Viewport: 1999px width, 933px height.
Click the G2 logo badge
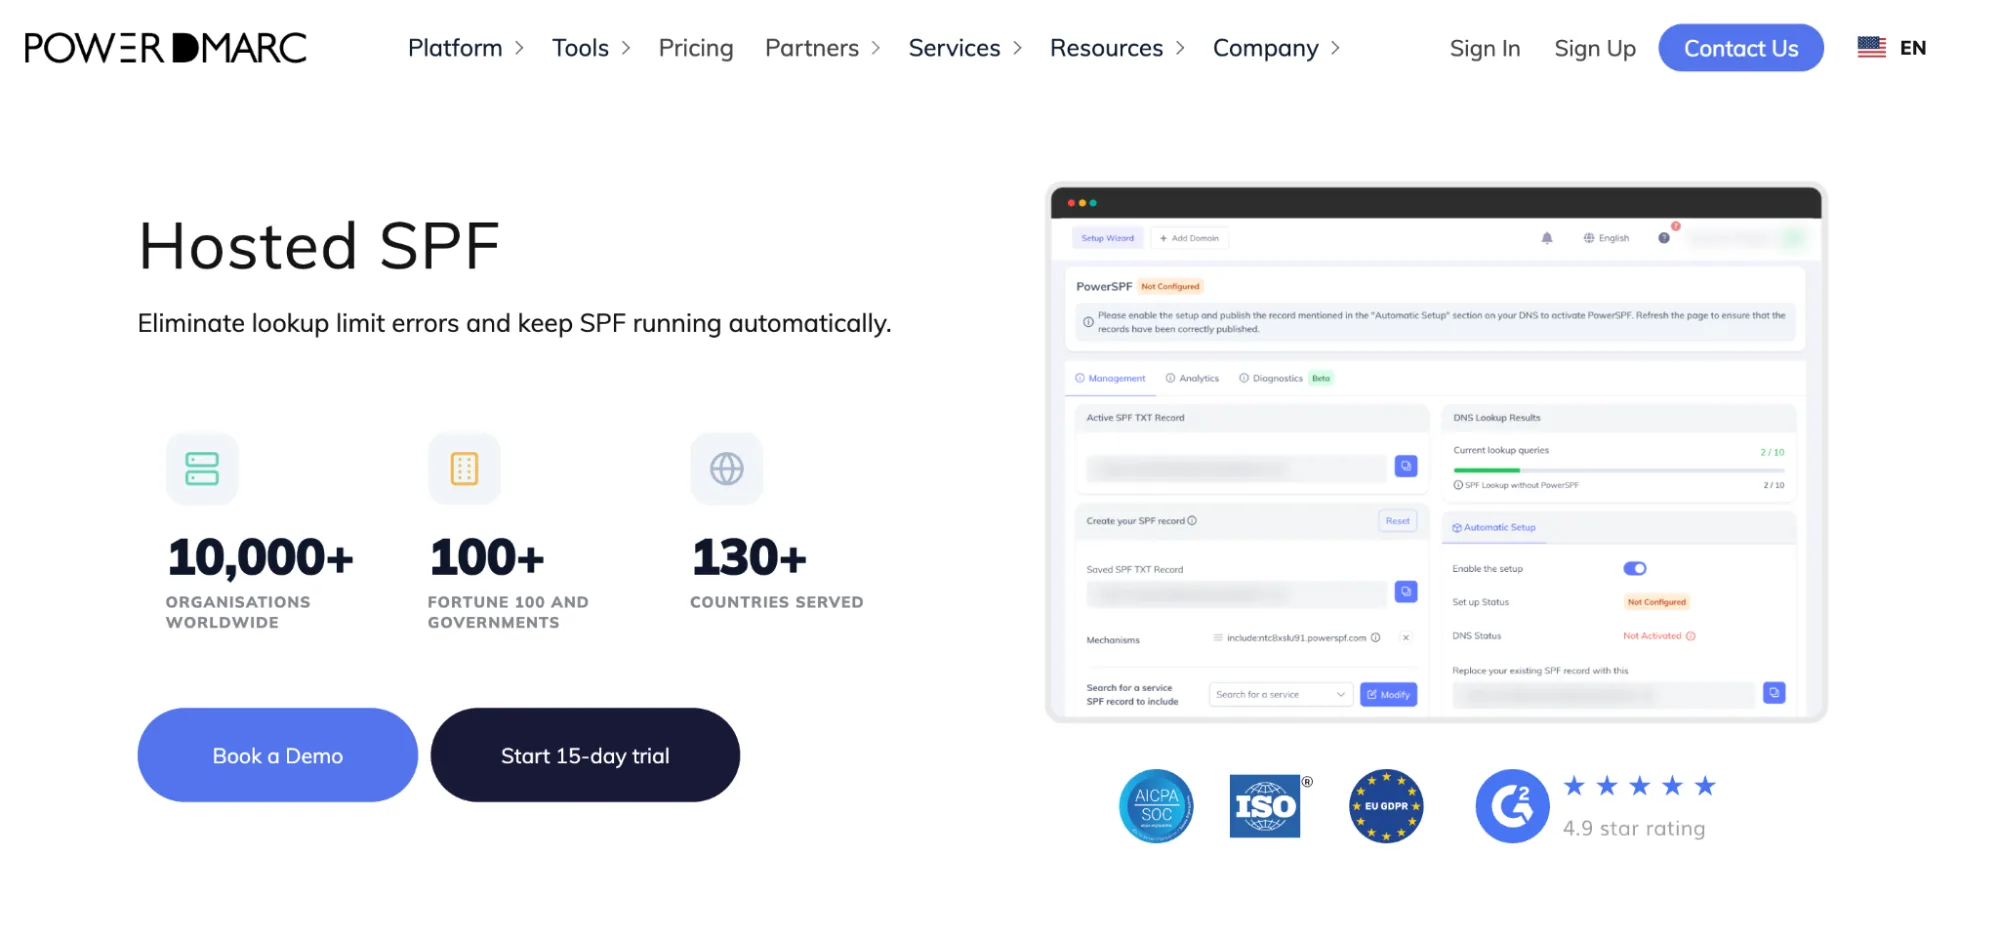1512,806
